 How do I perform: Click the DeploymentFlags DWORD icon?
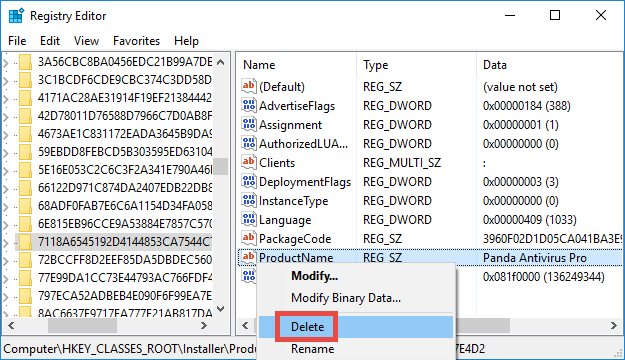click(x=249, y=181)
